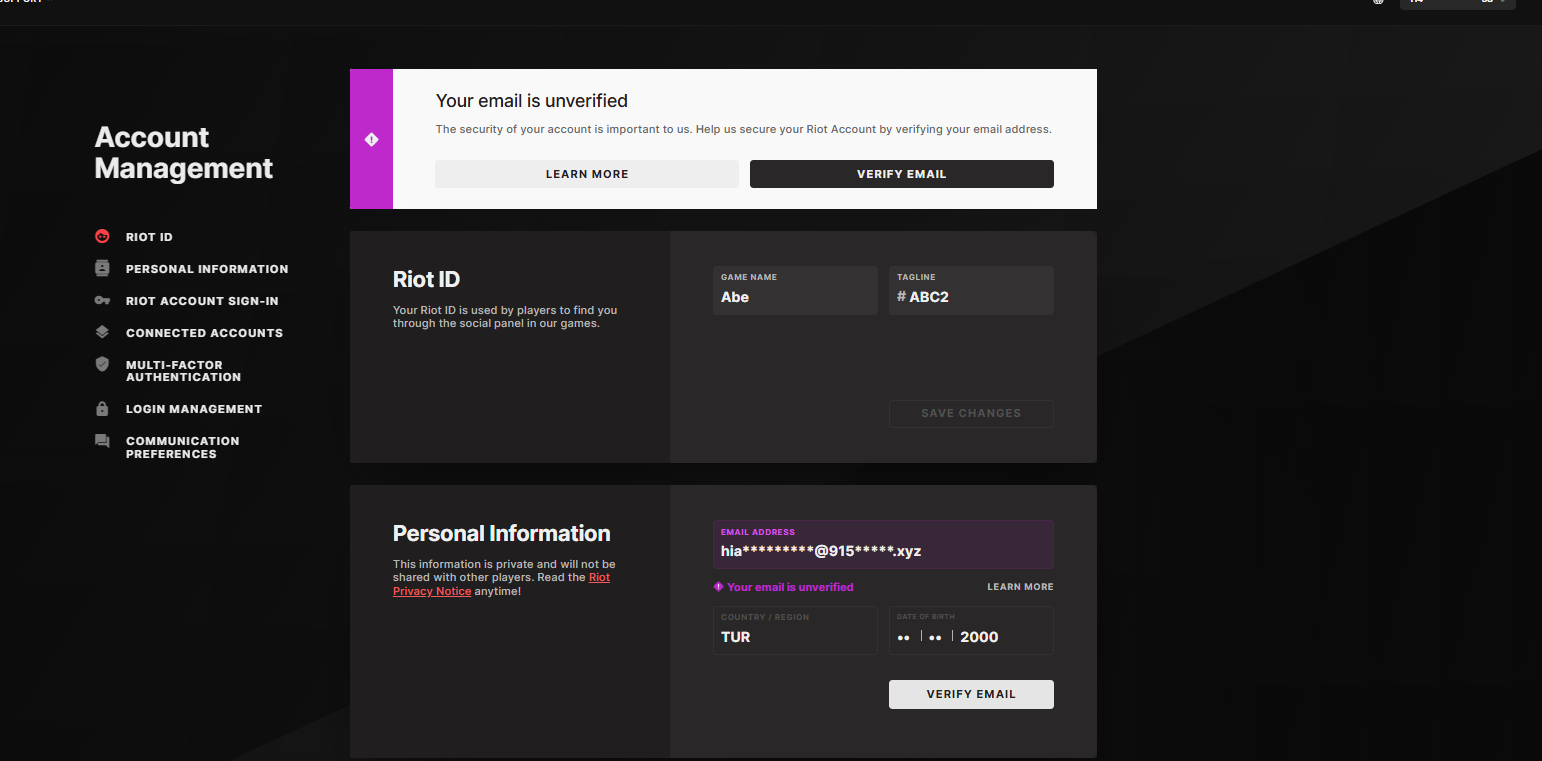Click the Game Name field containing Abe
This screenshot has width=1542, height=761.
tap(795, 290)
